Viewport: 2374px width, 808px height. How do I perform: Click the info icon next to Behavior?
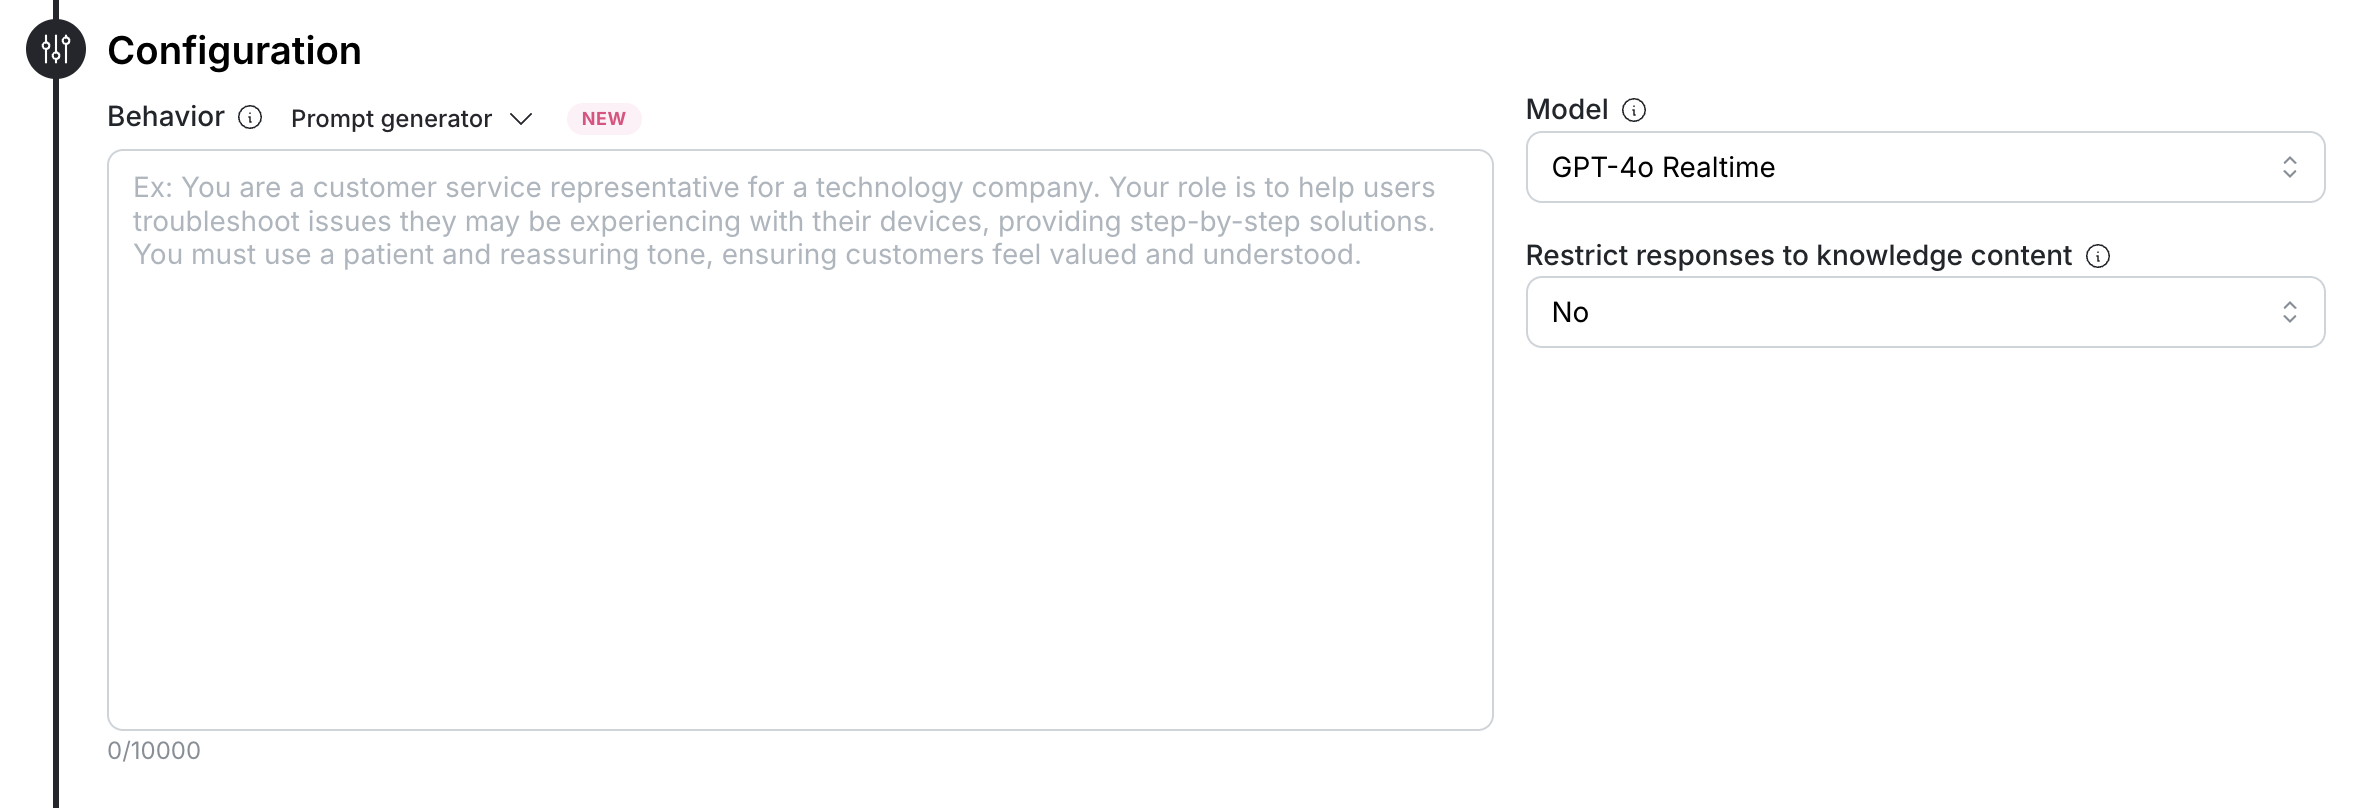coord(250,118)
